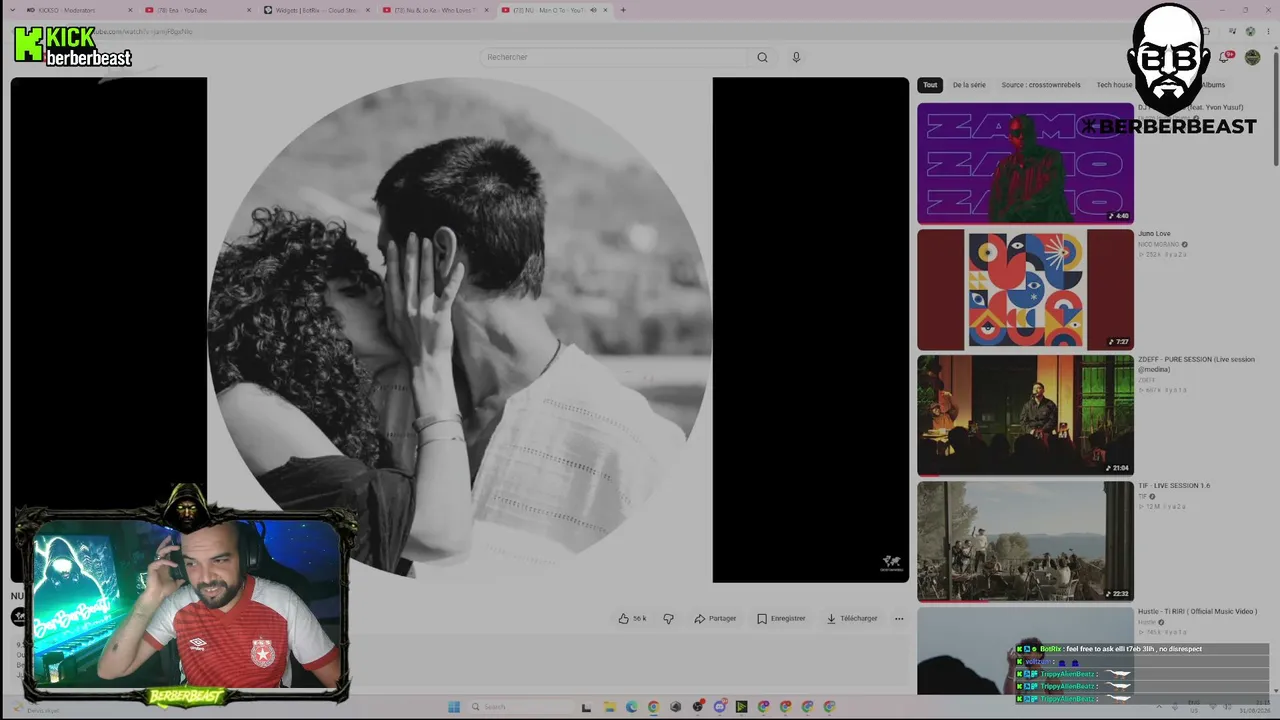The height and width of the screenshot is (720, 1280).
Task: Open a new browser tab
Action: pyautogui.click(x=623, y=10)
